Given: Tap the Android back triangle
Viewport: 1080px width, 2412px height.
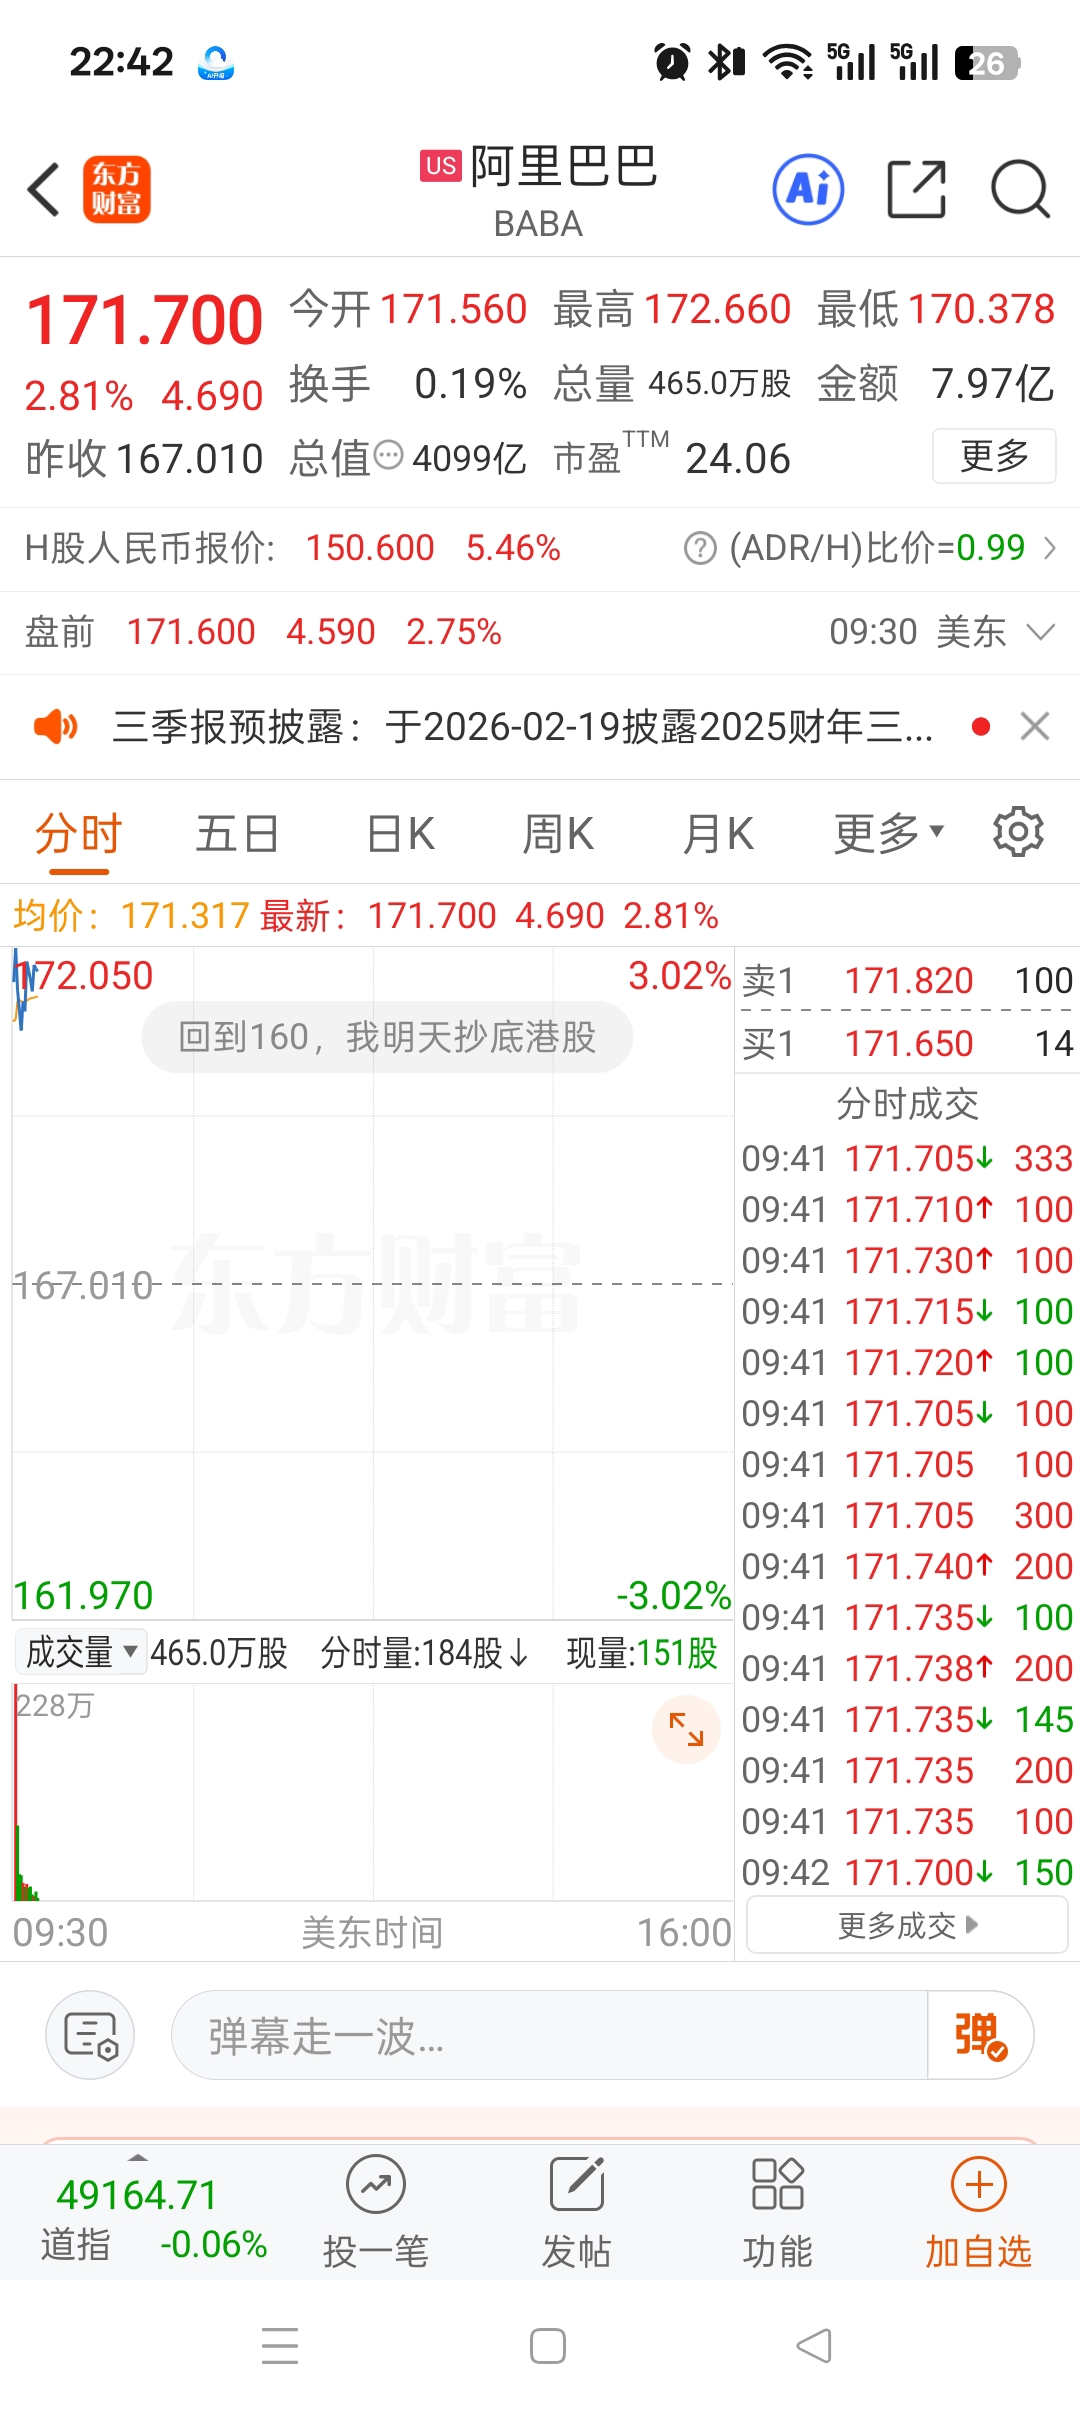Looking at the screenshot, I should [x=814, y=2346].
